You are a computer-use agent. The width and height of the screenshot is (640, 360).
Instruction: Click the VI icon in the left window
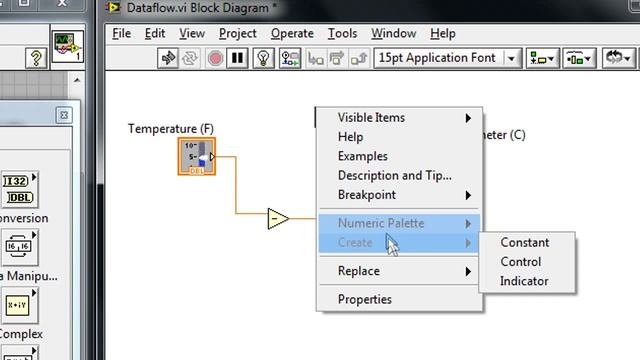click(x=67, y=46)
